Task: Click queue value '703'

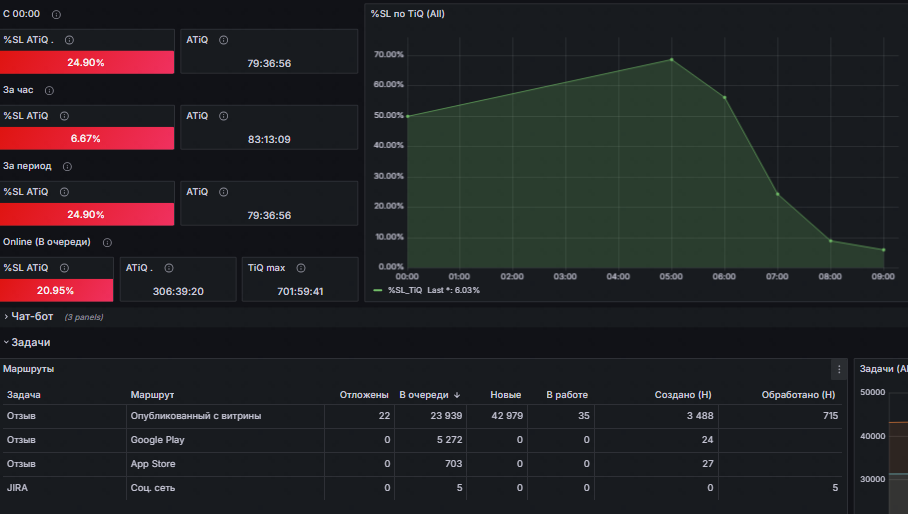Action: pos(453,464)
